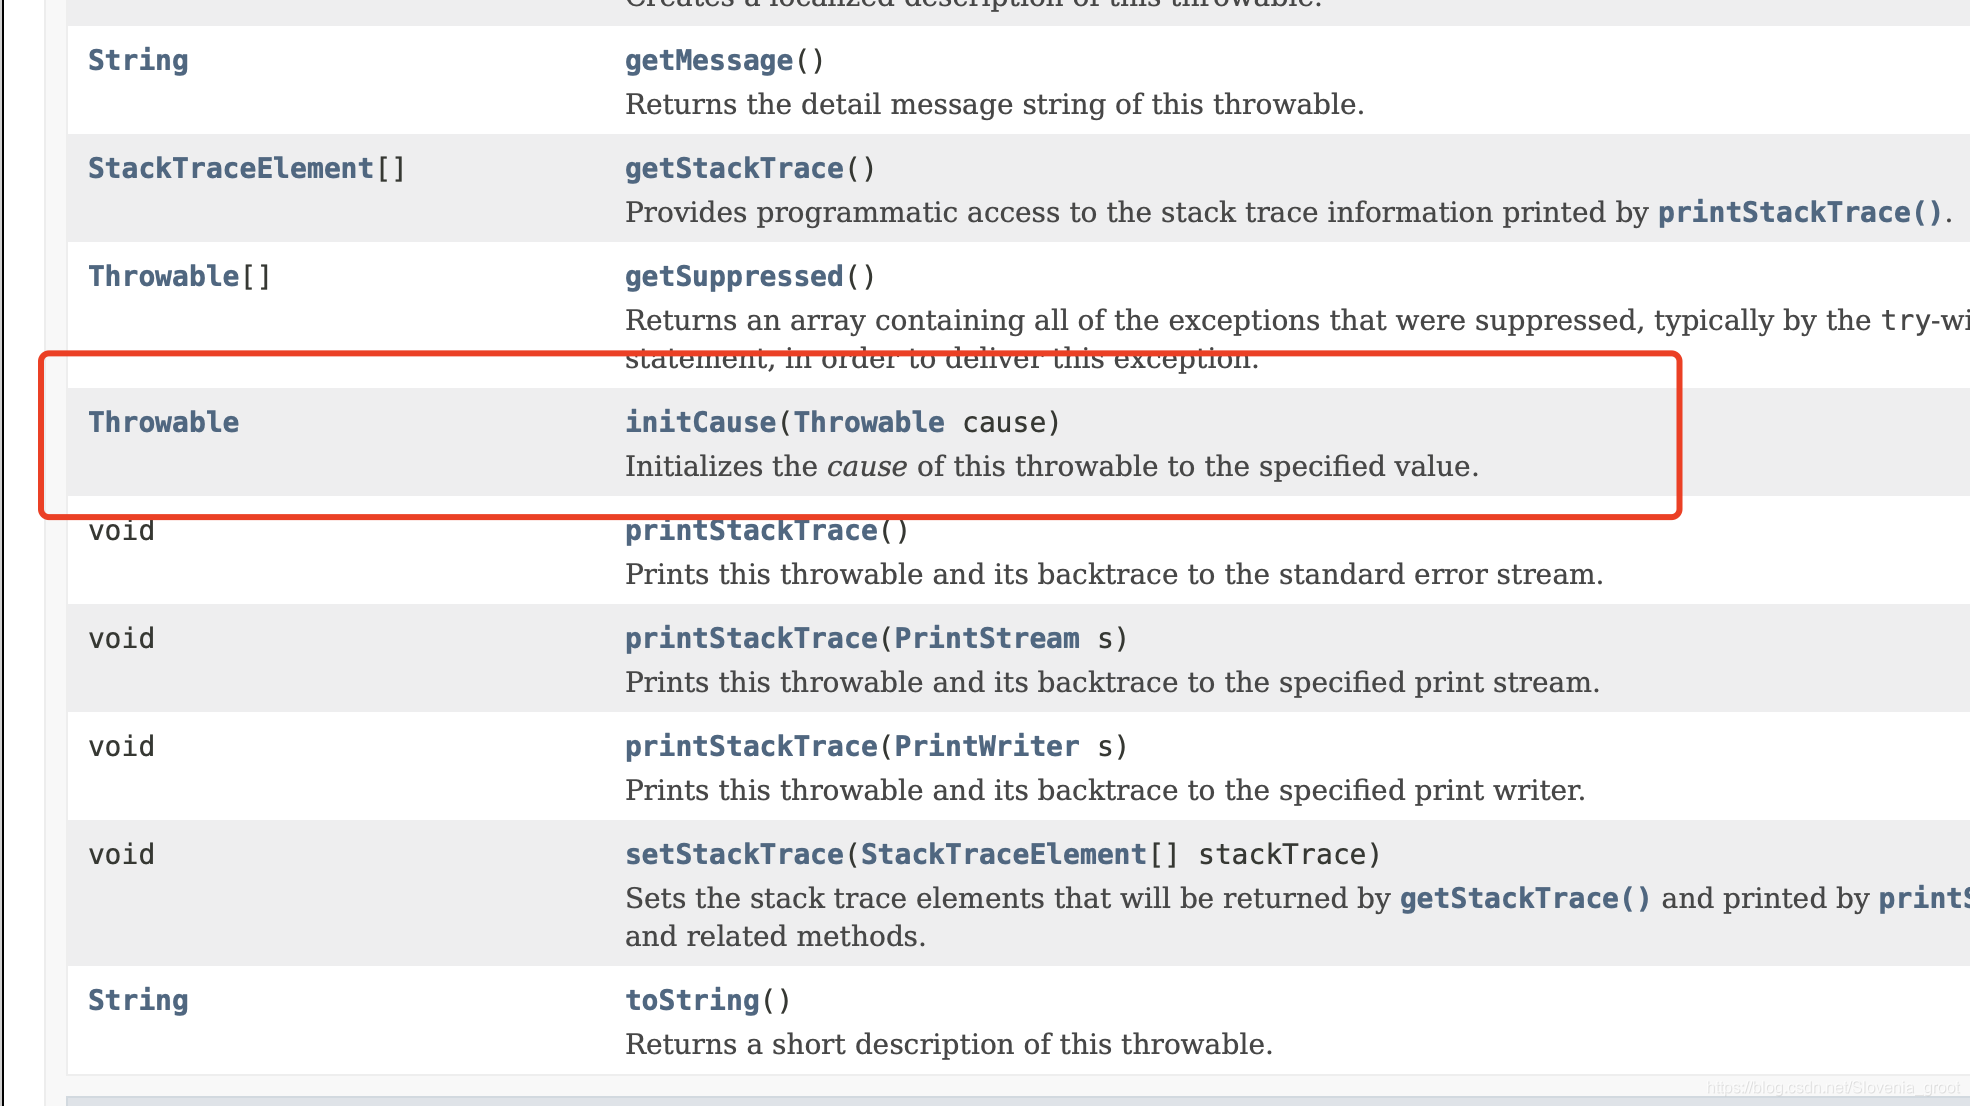Viewport: 1970px width, 1106px height.
Task: Open the no-argument printStackTrace() method link
Action: 750,531
